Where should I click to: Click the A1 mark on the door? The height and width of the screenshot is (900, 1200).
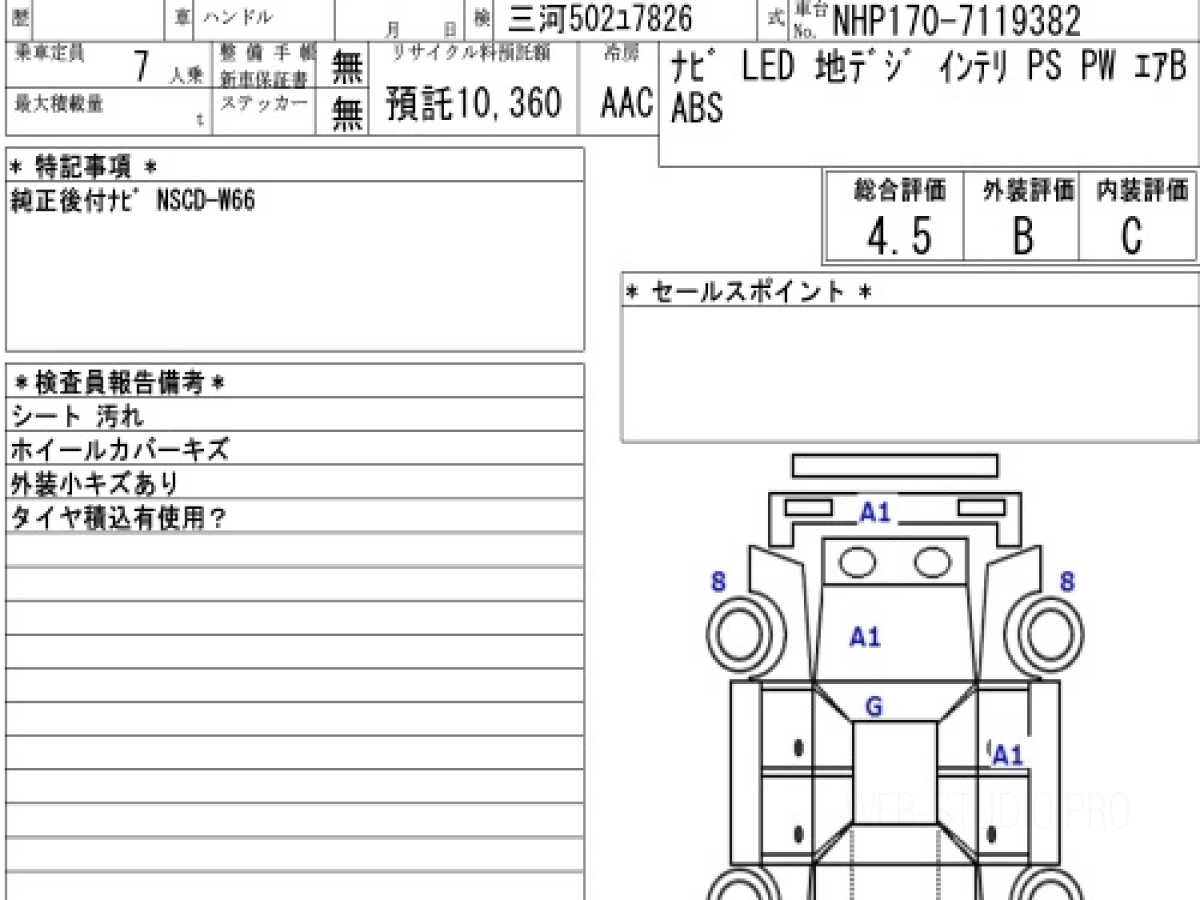coord(1008,756)
